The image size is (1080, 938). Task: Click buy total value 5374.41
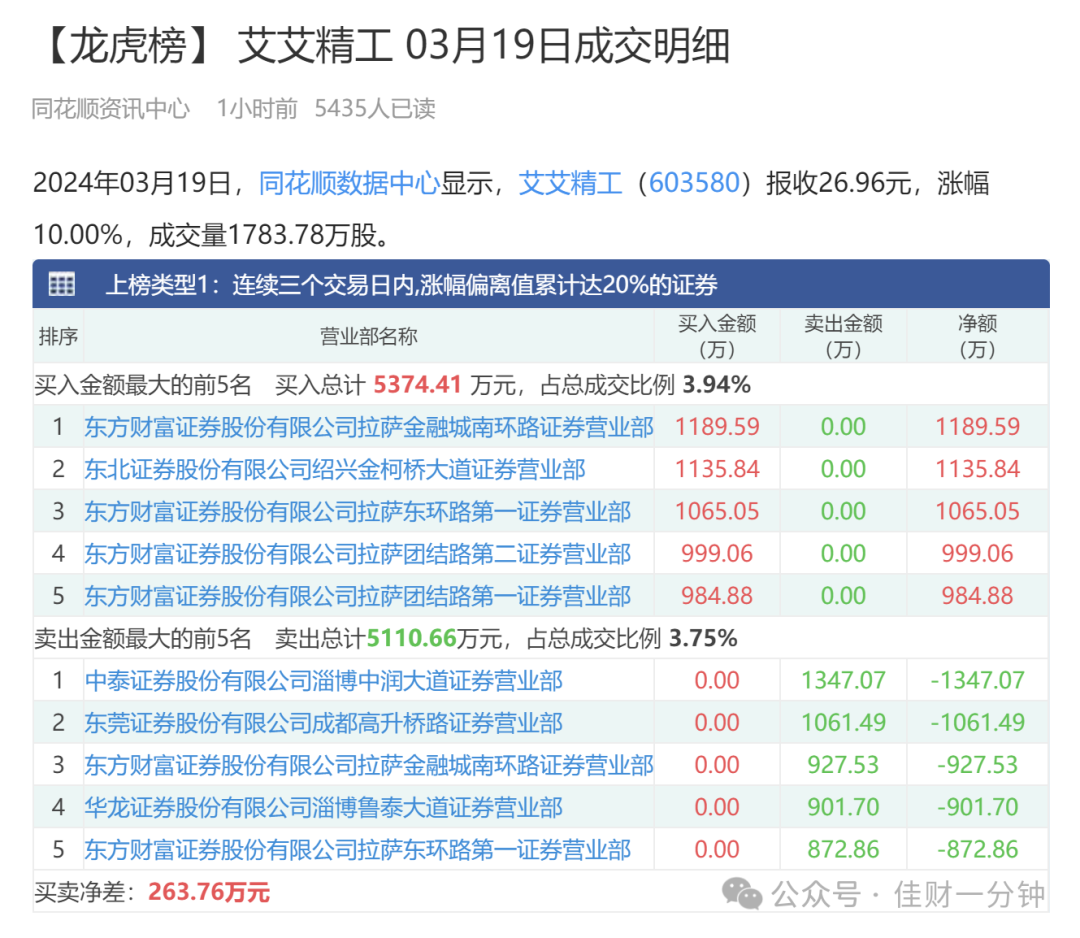click(417, 384)
